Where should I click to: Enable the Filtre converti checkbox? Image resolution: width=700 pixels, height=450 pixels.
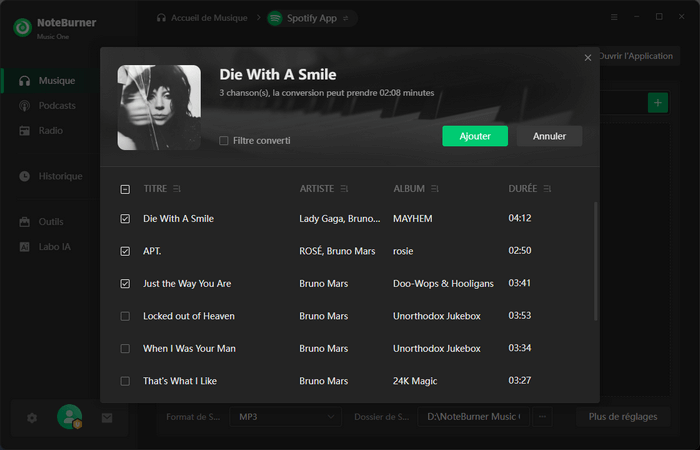point(224,141)
